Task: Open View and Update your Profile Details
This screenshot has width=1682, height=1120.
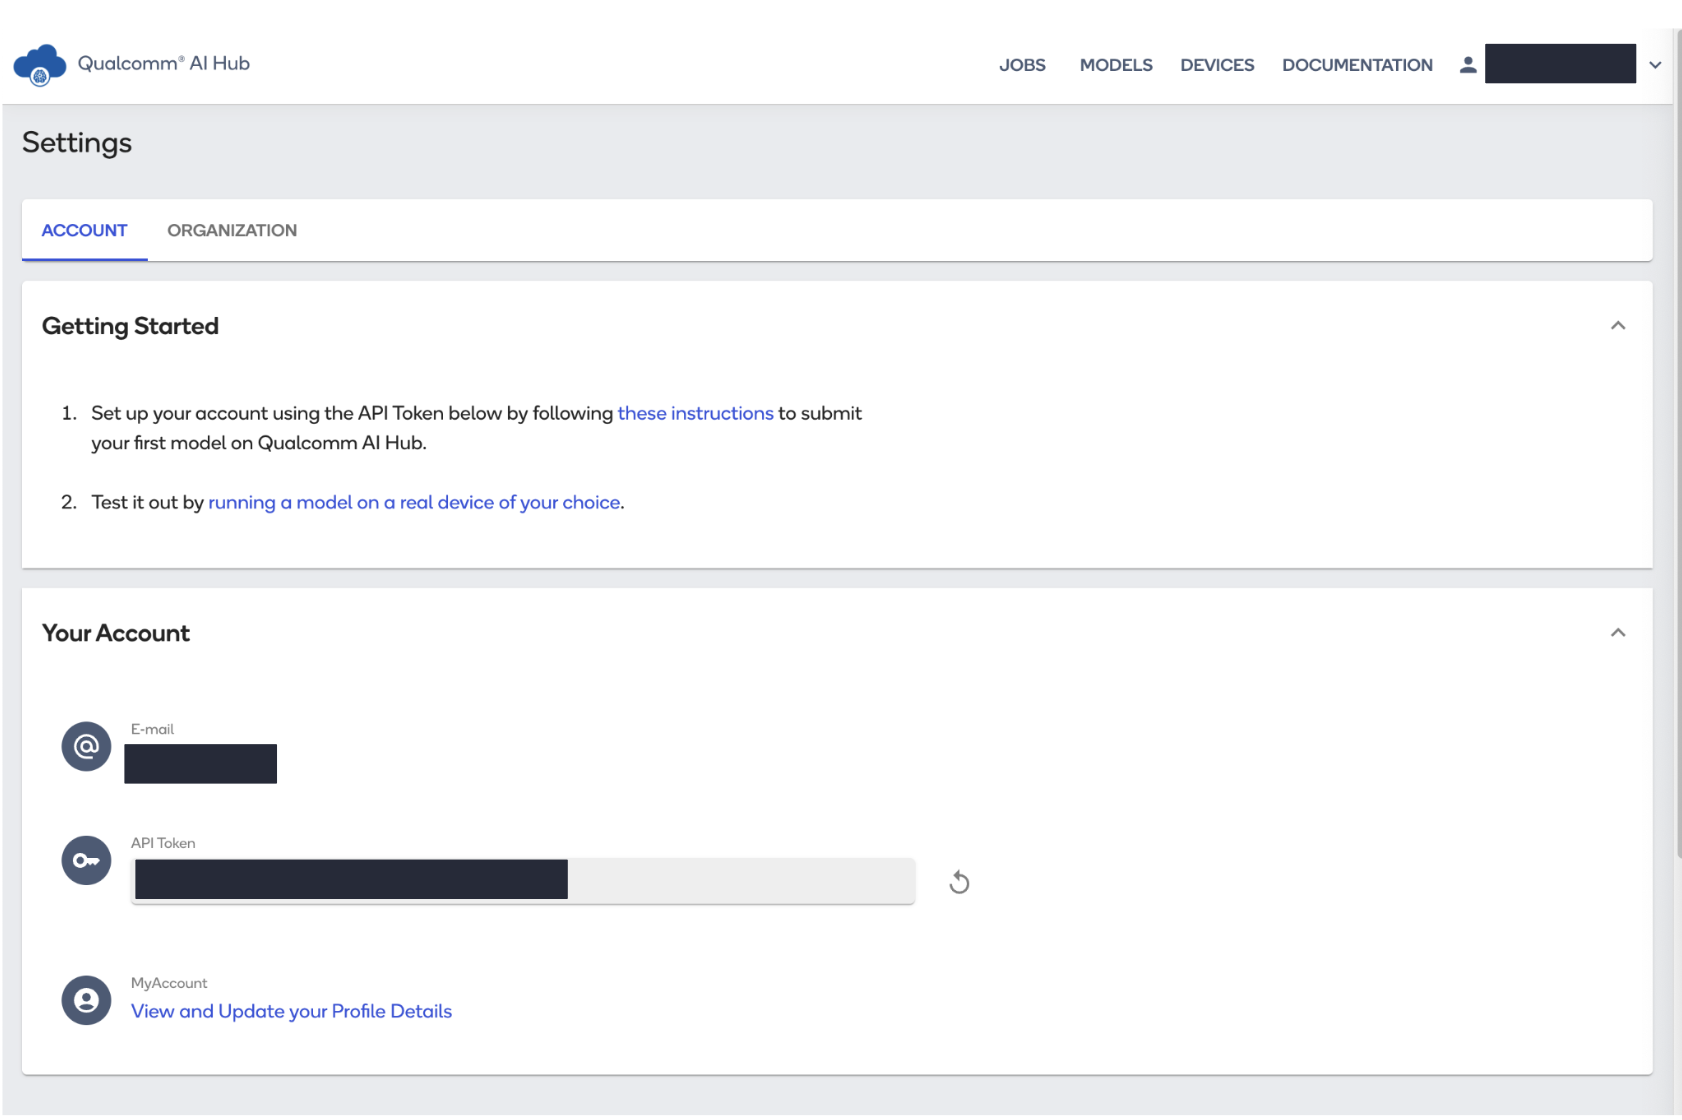Action: (291, 1011)
